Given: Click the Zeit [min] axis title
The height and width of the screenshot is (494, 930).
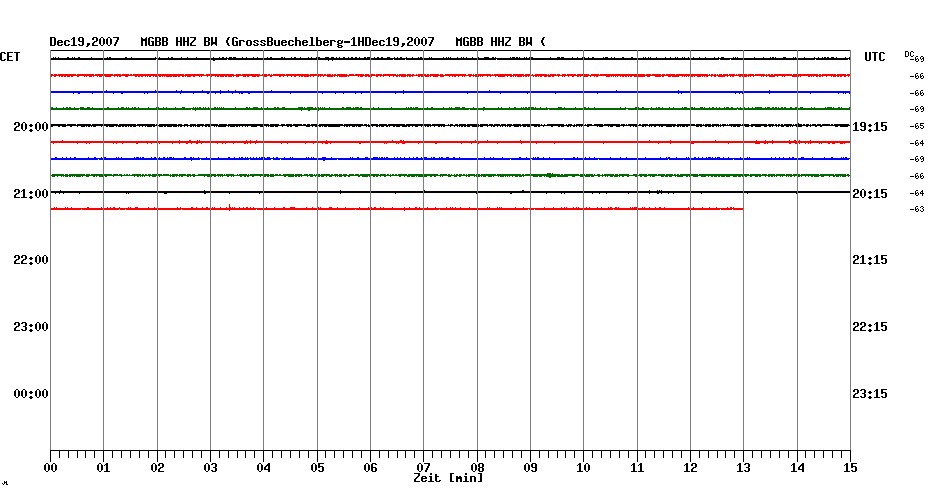Looking at the screenshot, I should tap(448, 478).
